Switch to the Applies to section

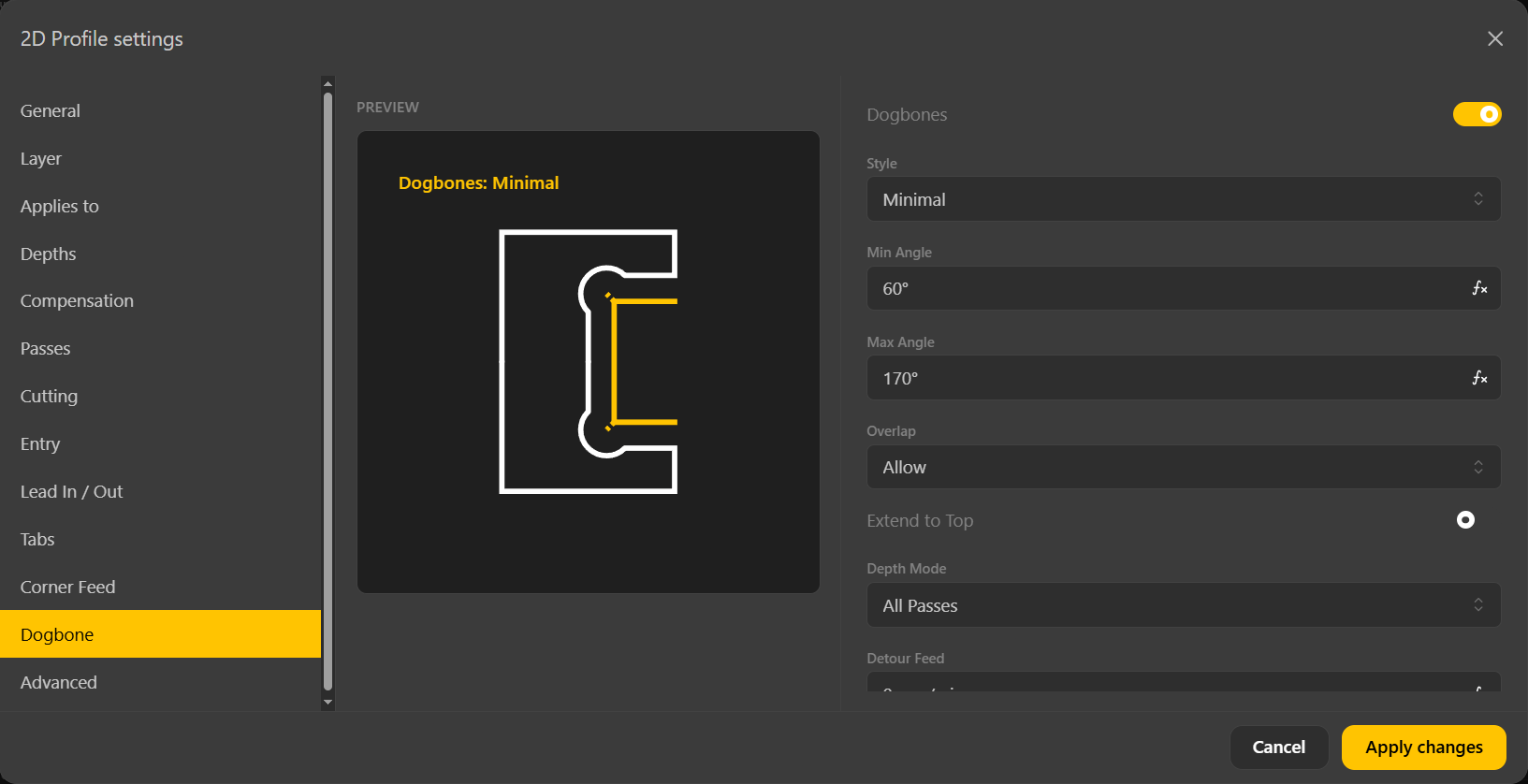[x=160, y=206]
